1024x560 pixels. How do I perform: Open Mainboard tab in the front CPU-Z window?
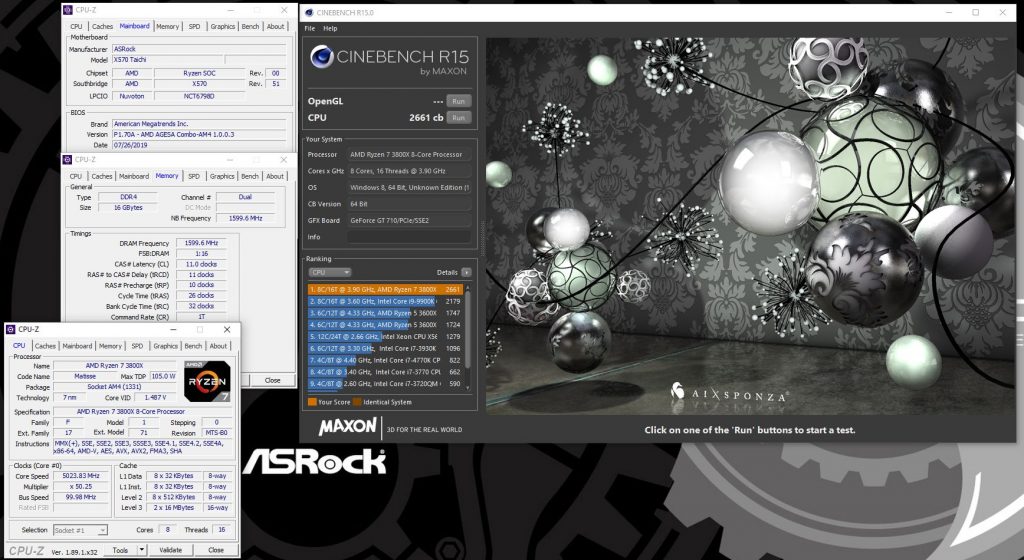tap(77, 346)
